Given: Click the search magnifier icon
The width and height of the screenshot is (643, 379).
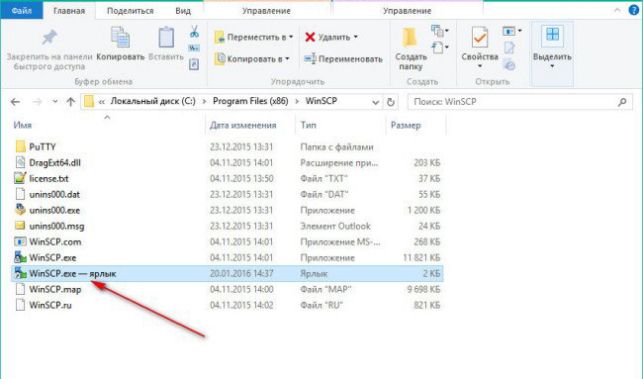Looking at the screenshot, I should [x=622, y=102].
